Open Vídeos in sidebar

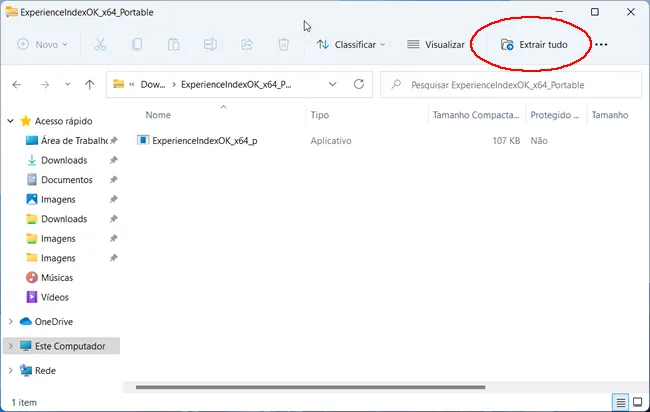pyautogui.click(x=55, y=297)
